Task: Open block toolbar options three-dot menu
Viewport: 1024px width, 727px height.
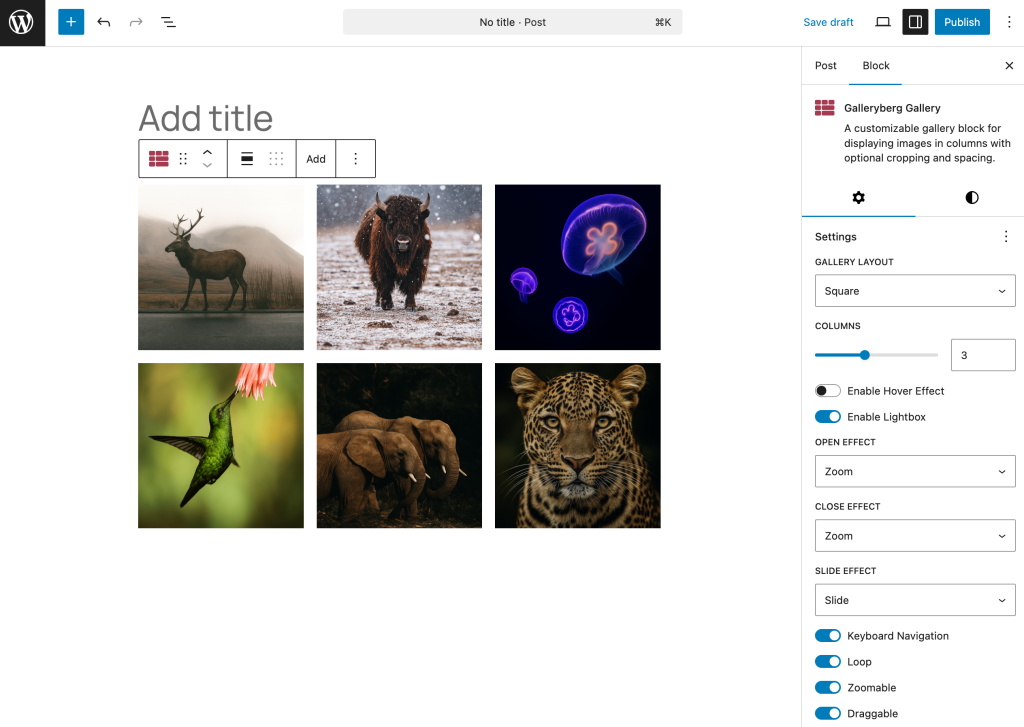Action: [x=355, y=159]
